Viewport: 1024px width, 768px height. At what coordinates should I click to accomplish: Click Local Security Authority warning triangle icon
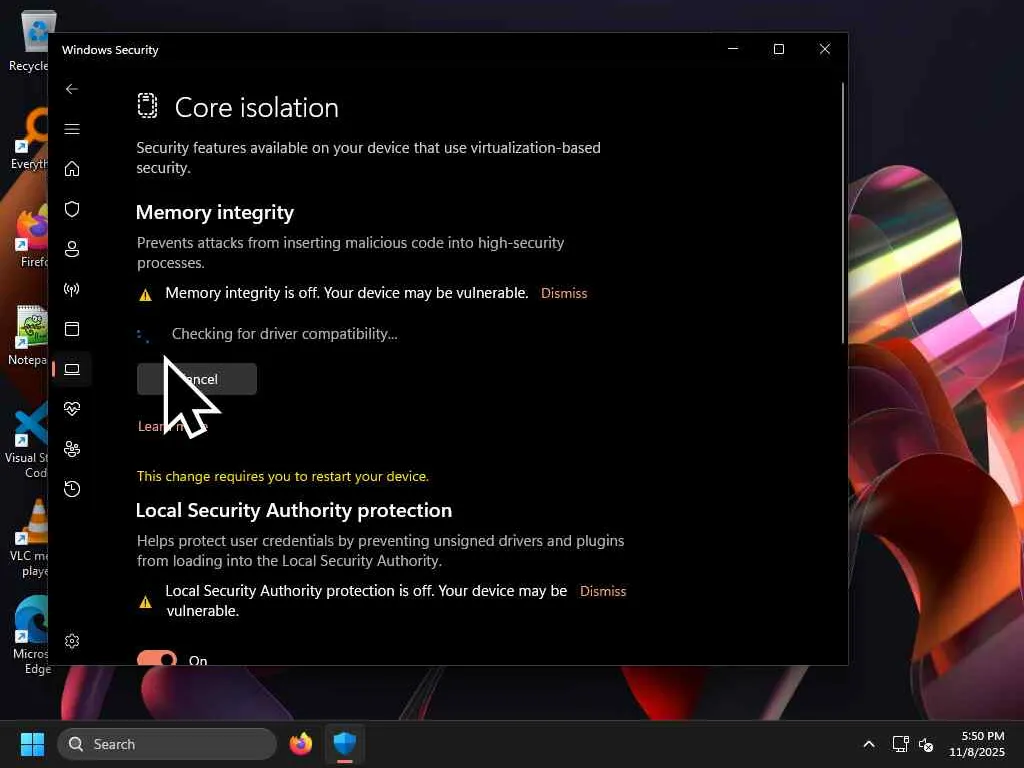pos(146,601)
